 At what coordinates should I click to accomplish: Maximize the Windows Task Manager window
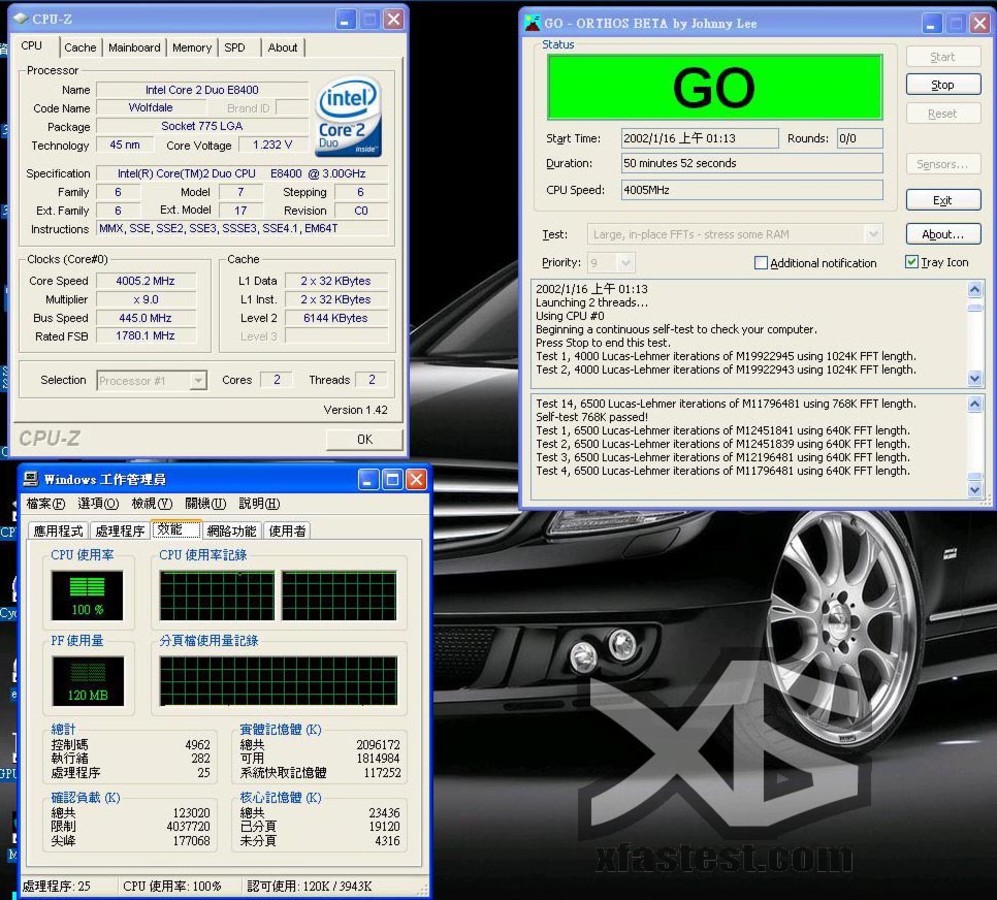392,480
